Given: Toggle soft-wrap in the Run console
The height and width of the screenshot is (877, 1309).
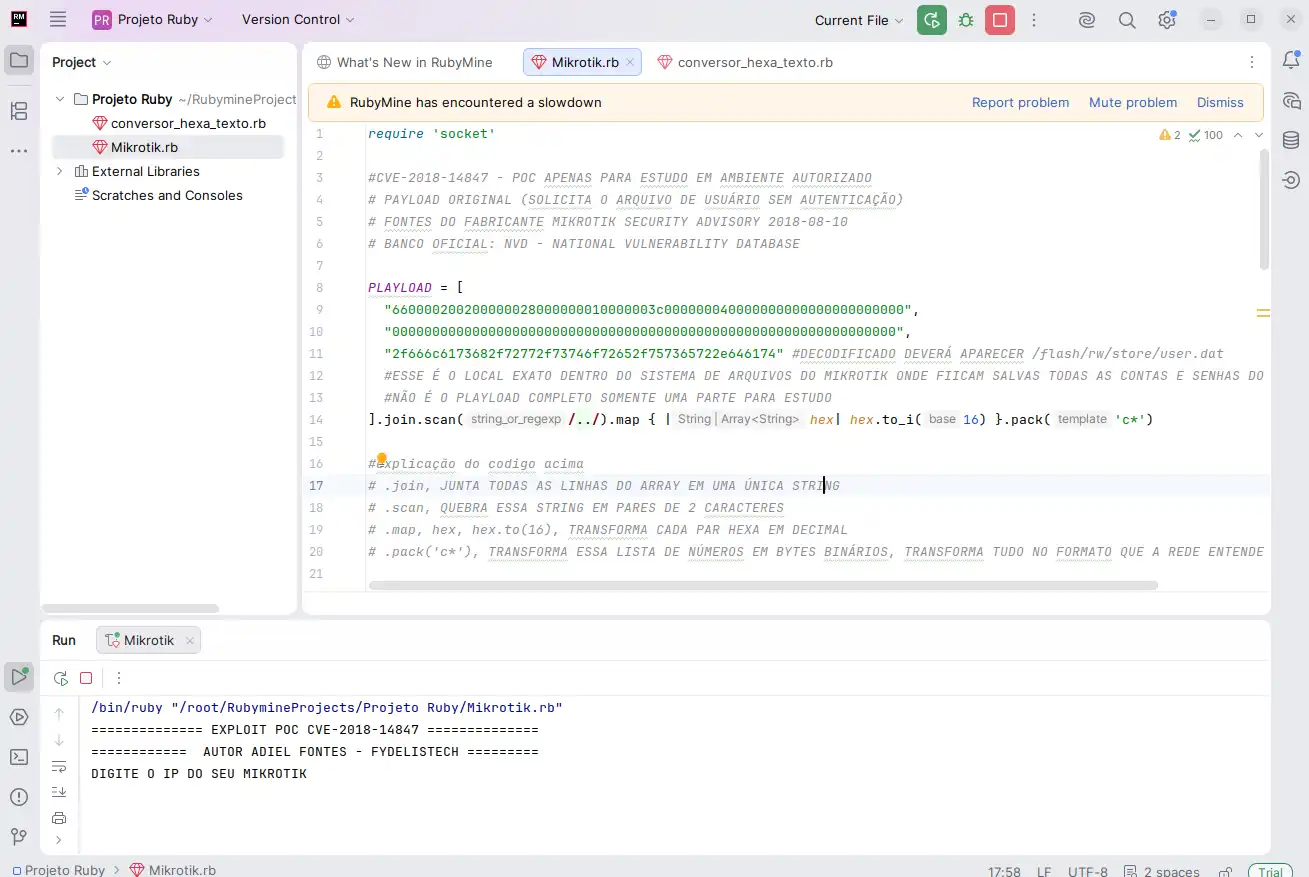Looking at the screenshot, I should [x=59, y=766].
